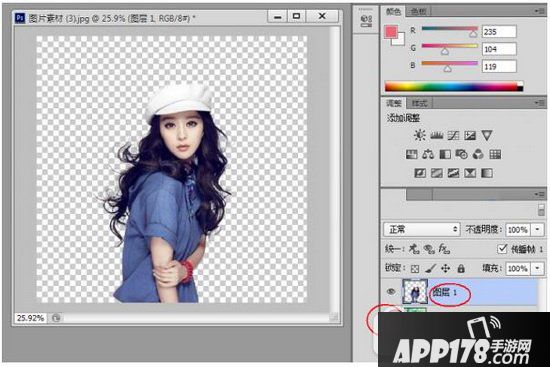Click the 不透明度 100% field
The width and height of the screenshot is (550, 367).
coord(518,230)
